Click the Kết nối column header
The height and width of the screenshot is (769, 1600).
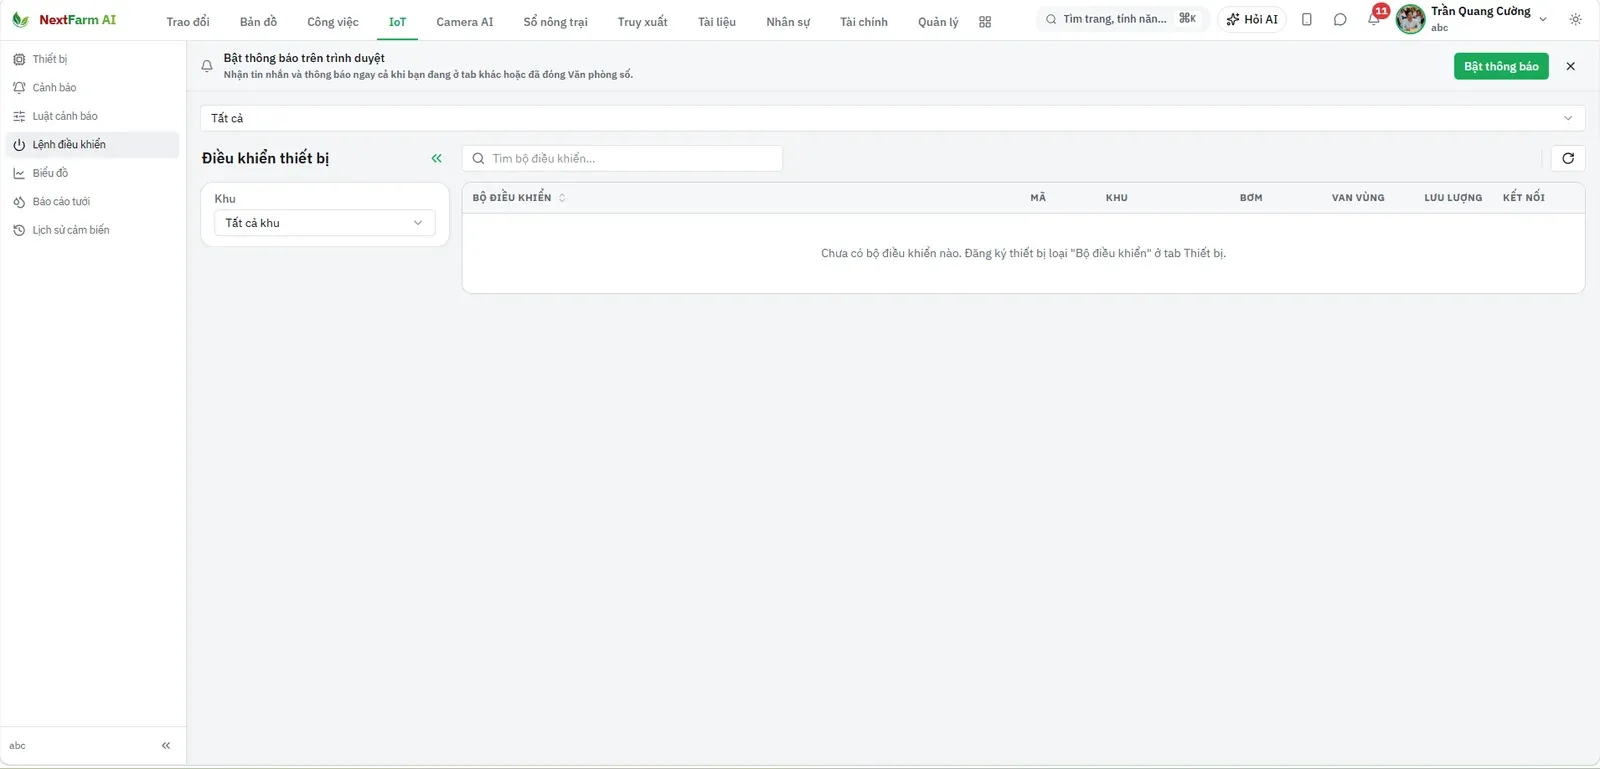pyautogui.click(x=1524, y=198)
